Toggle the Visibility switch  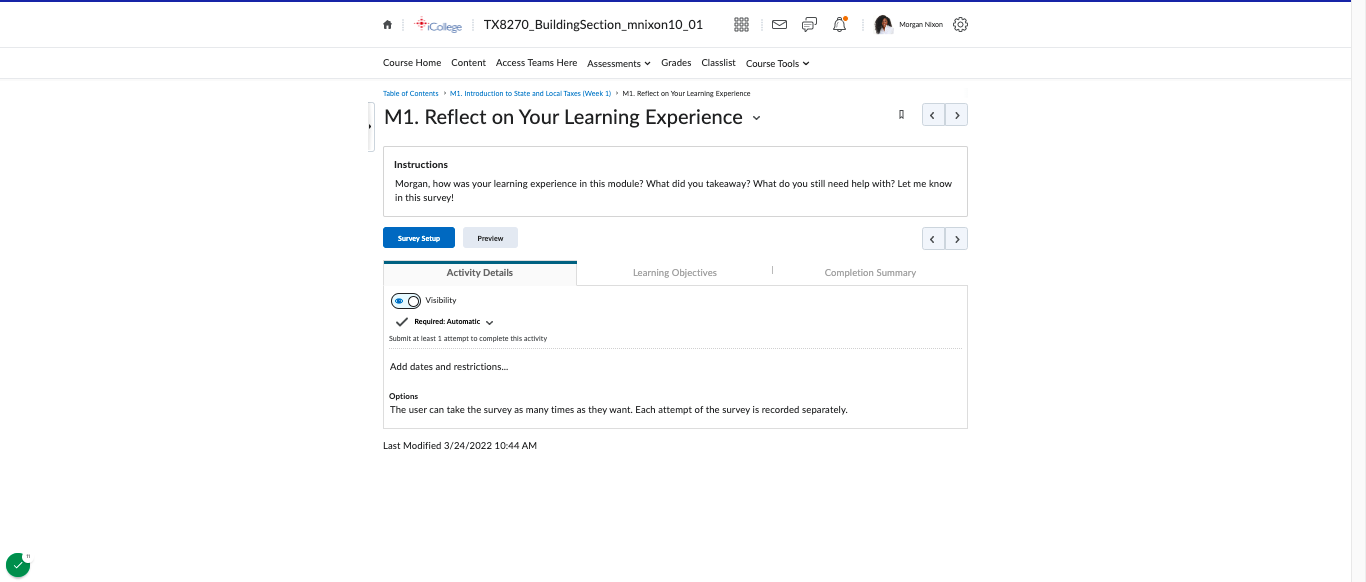coord(406,301)
